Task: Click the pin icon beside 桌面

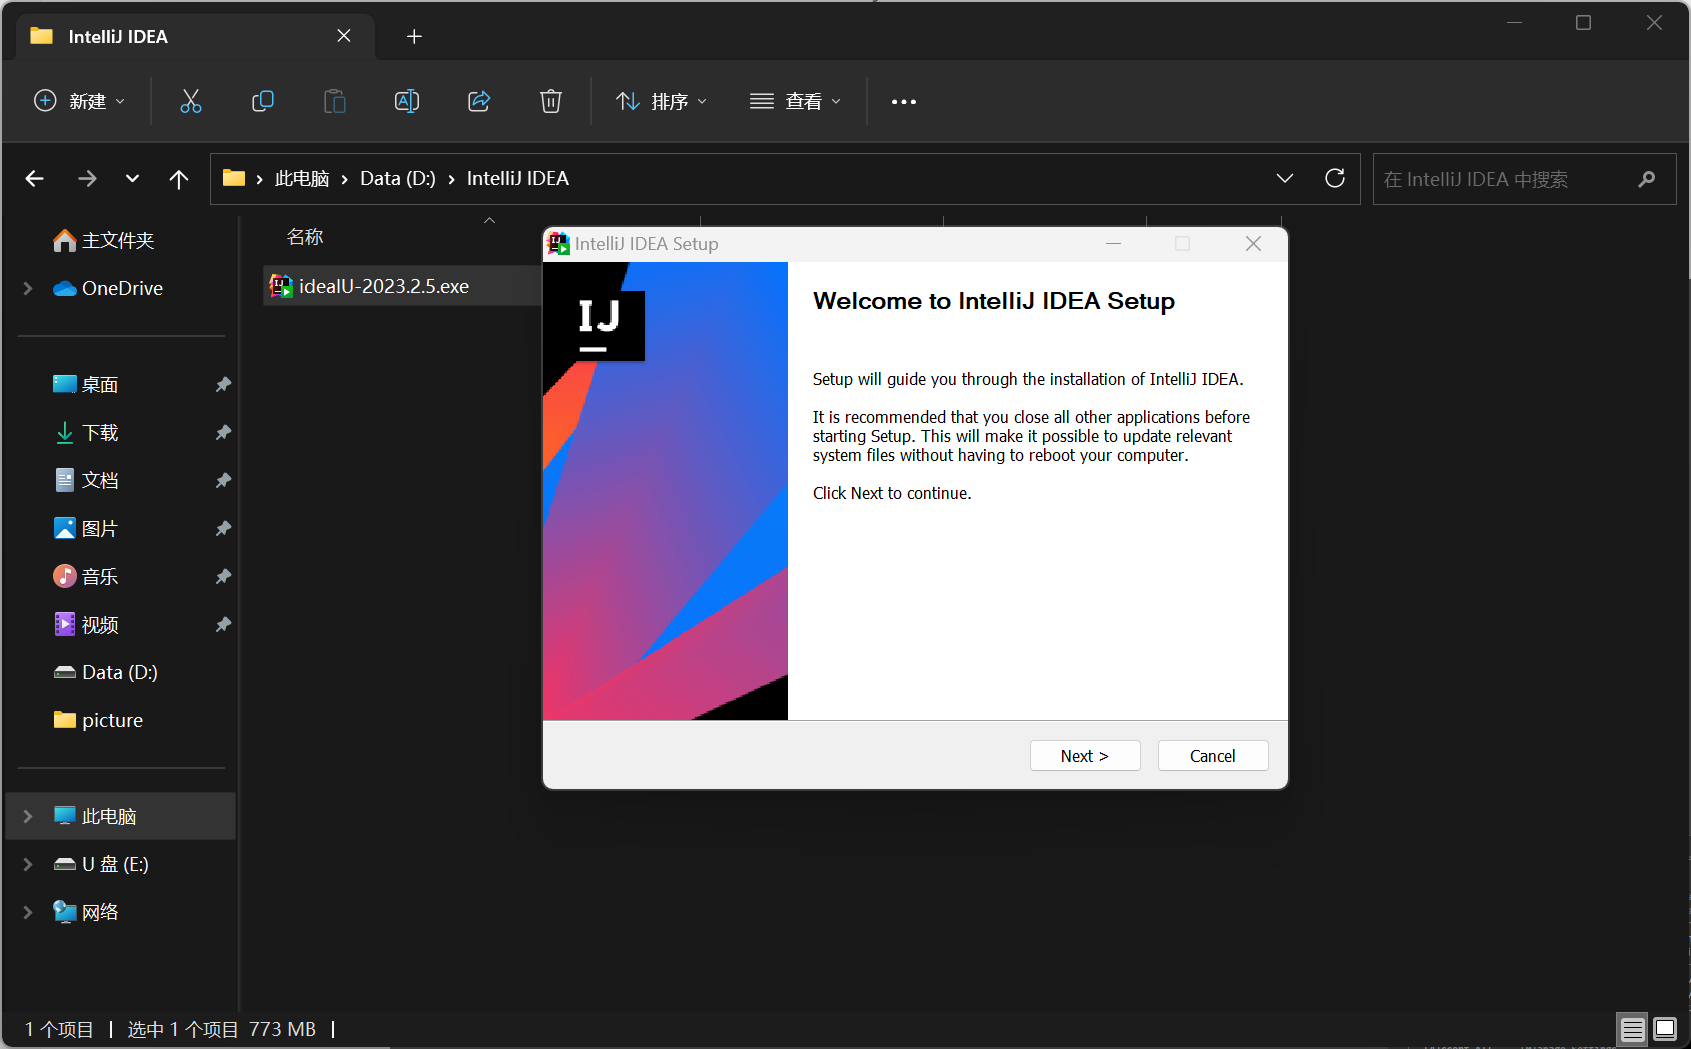Action: [x=223, y=384]
